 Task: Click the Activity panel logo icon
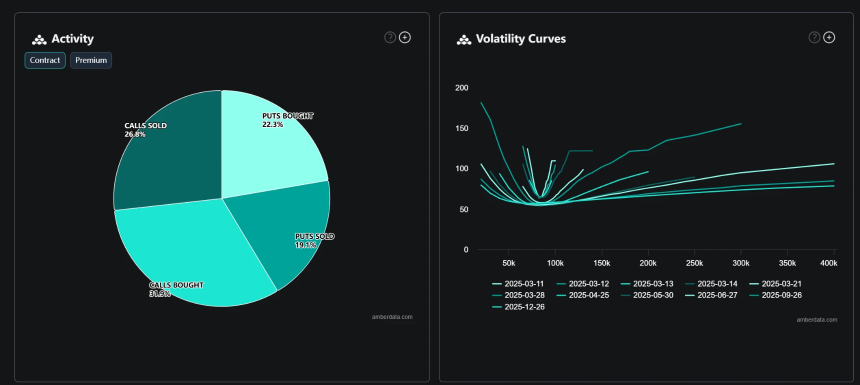39,39
